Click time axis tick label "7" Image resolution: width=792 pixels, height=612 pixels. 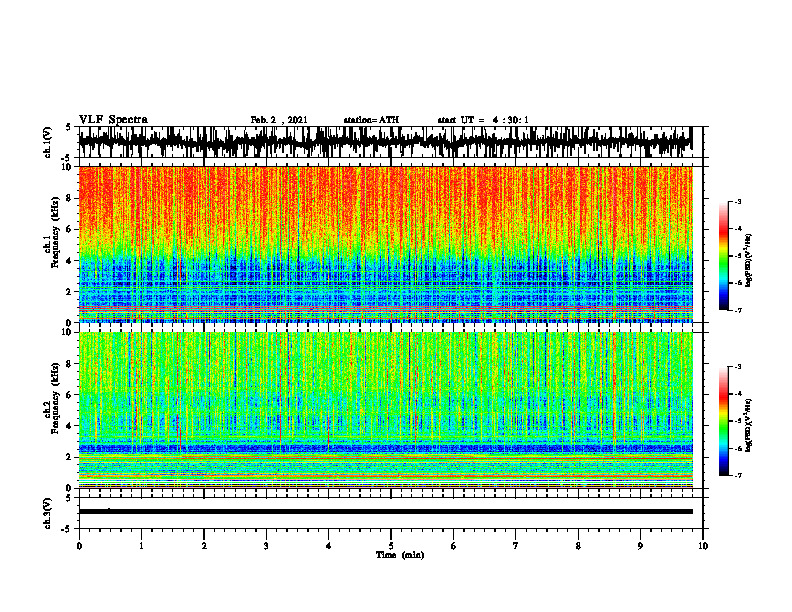point(516,546)
